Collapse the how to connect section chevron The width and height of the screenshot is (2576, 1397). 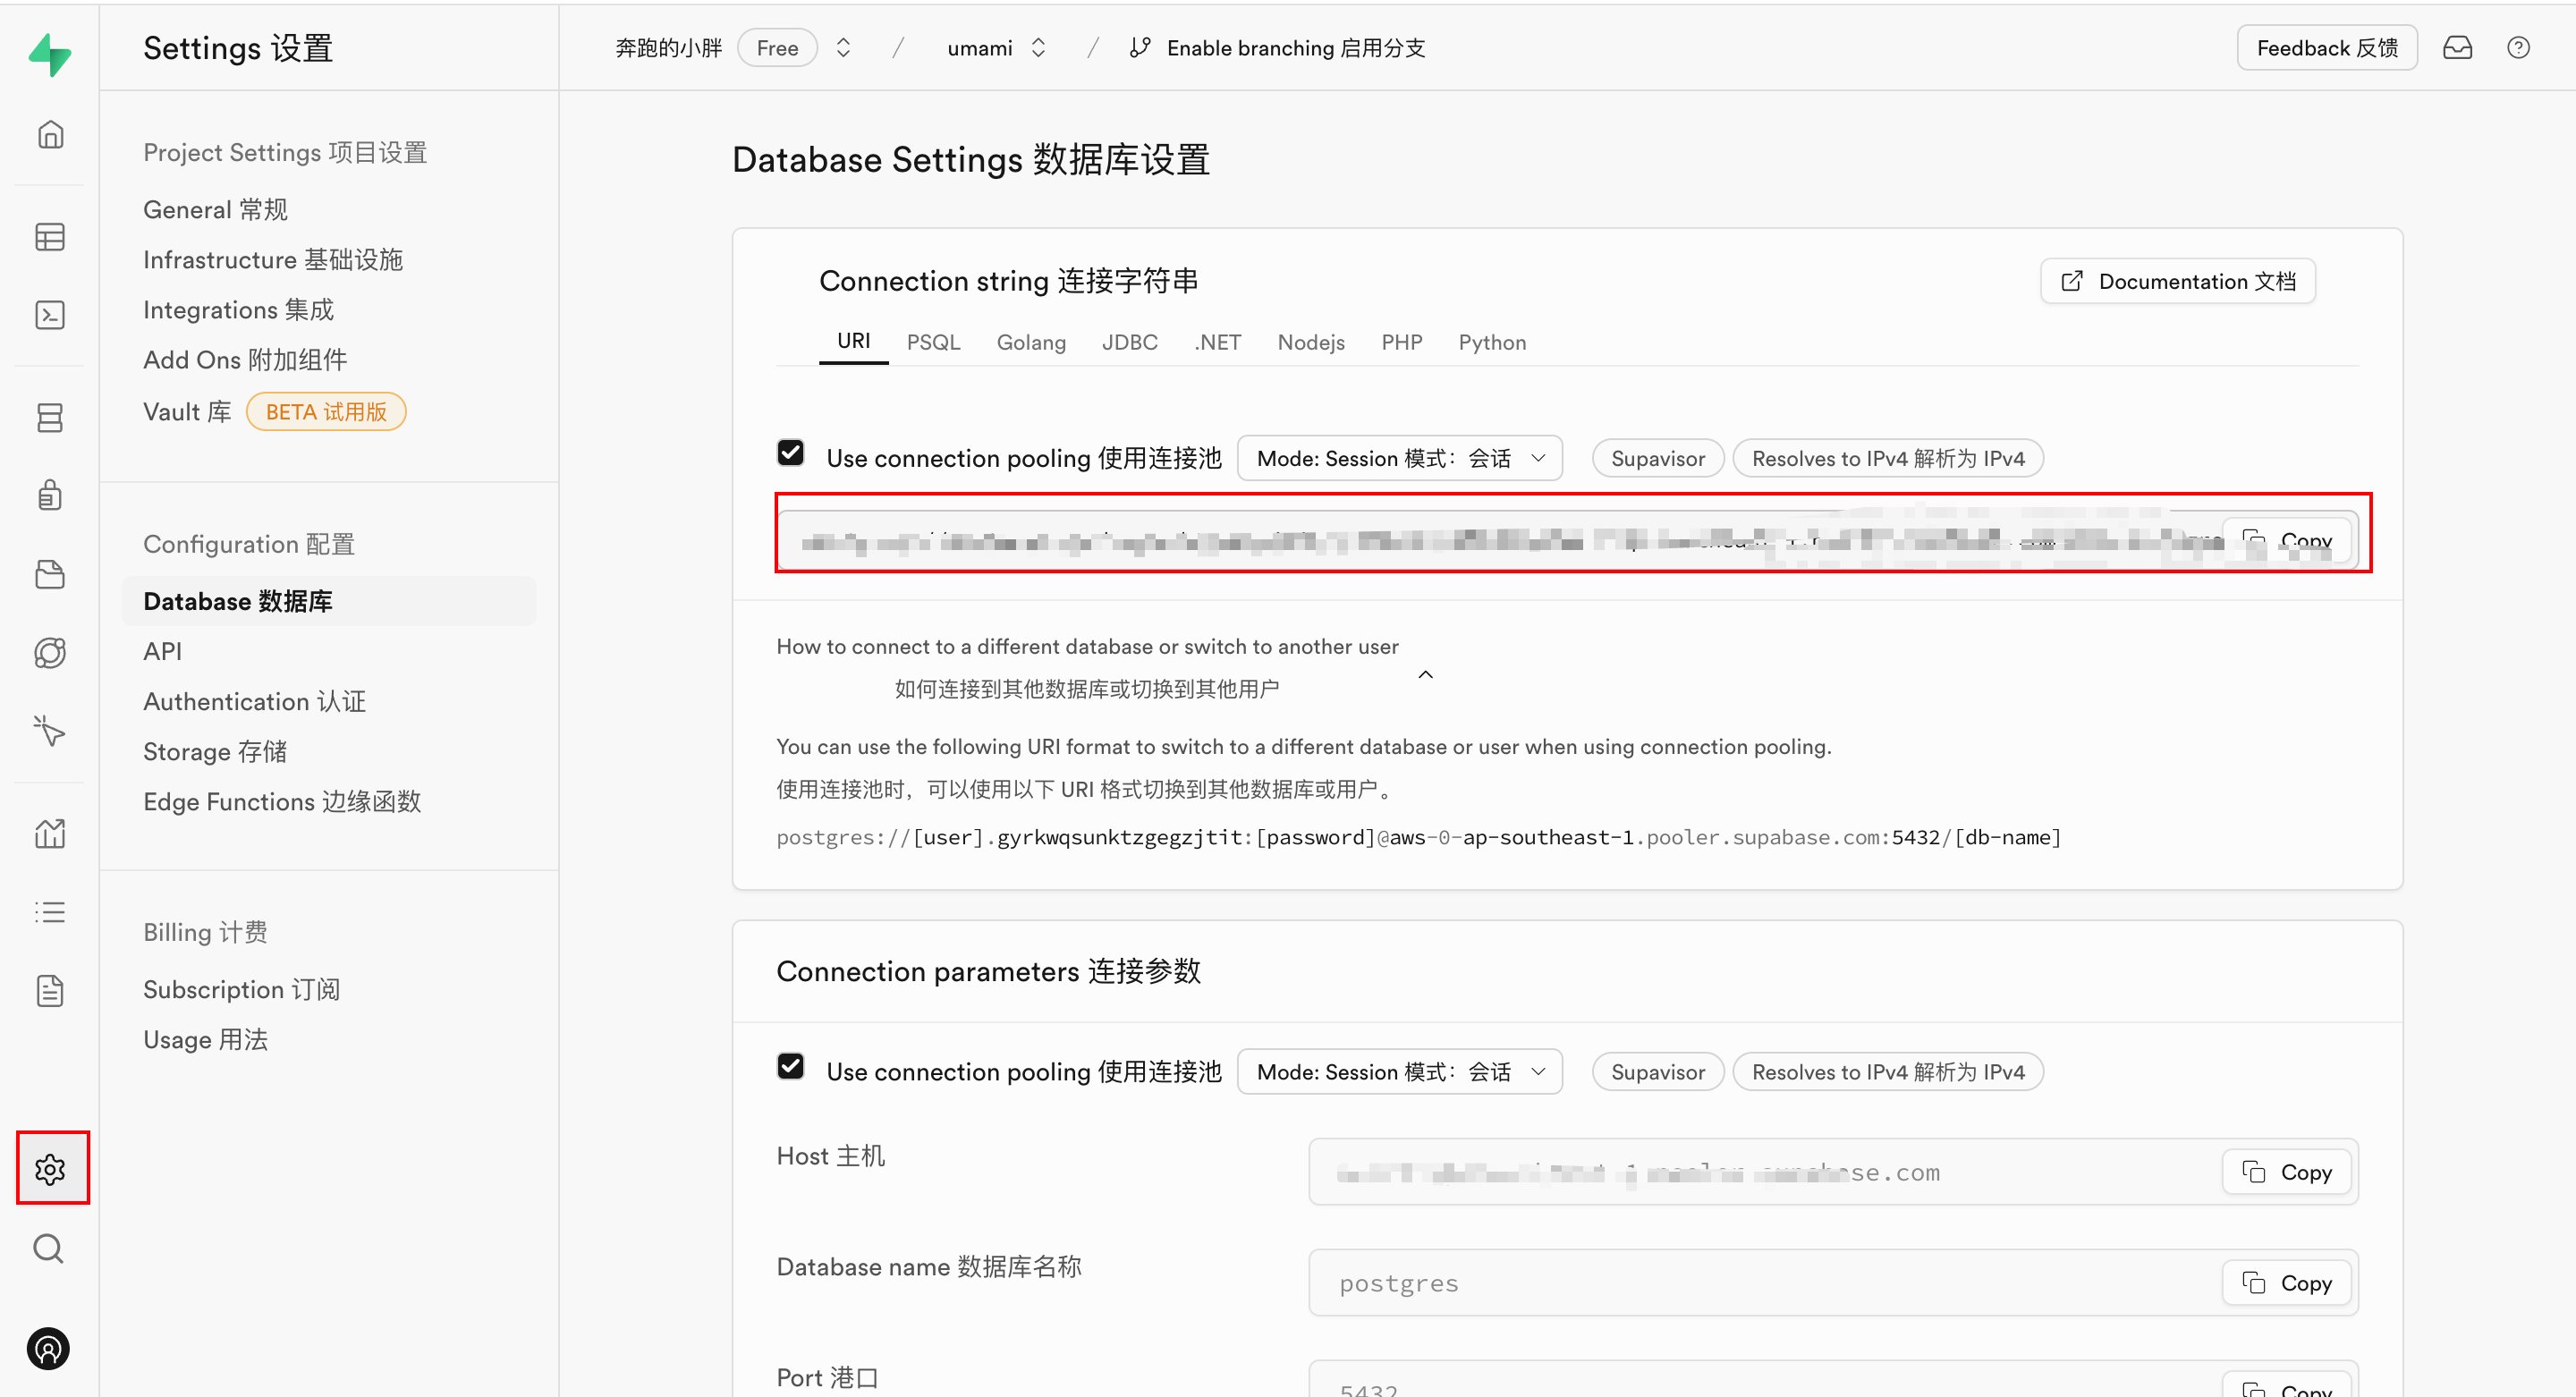[x=1425, y=674]
